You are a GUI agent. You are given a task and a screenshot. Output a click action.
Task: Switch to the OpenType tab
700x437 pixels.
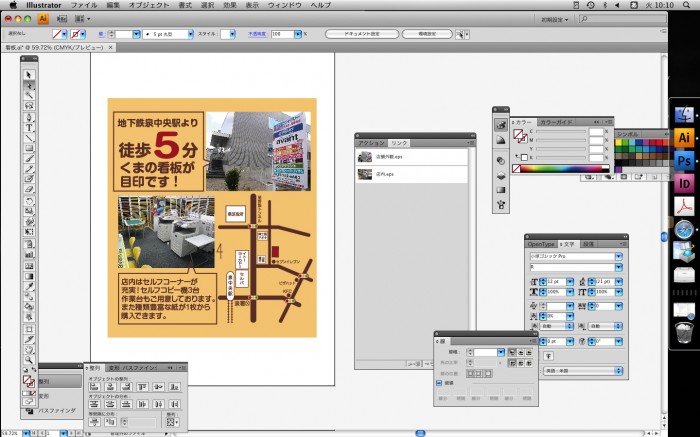(541, 244)
